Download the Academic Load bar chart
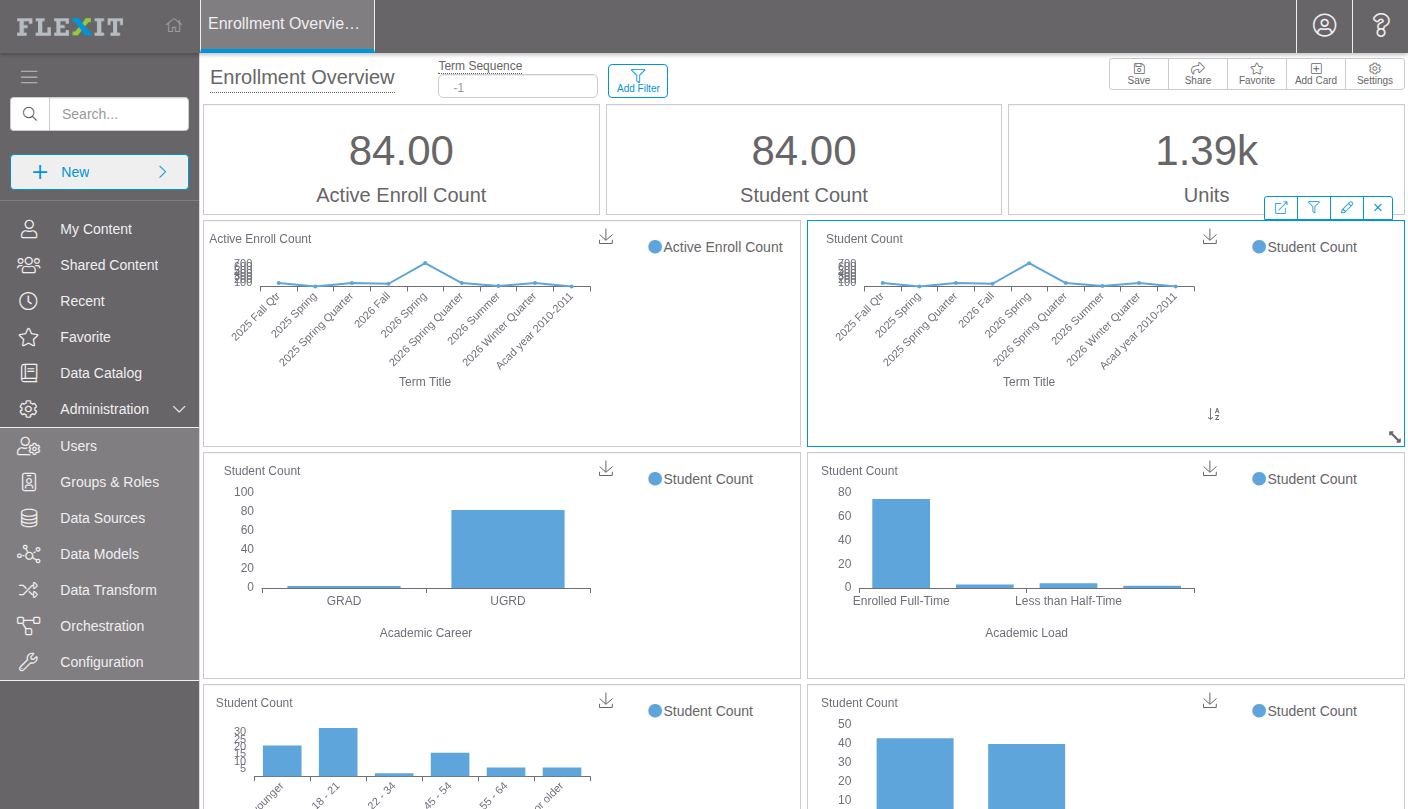Screen dimensions: 1408x809 (1210, 469)
